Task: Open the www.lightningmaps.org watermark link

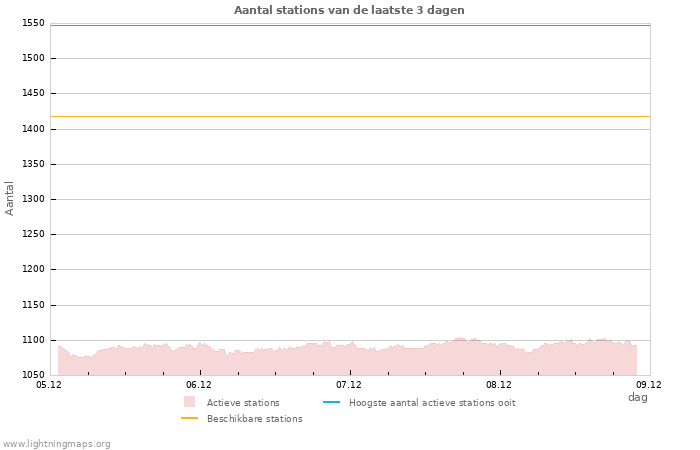Action: 57,443
